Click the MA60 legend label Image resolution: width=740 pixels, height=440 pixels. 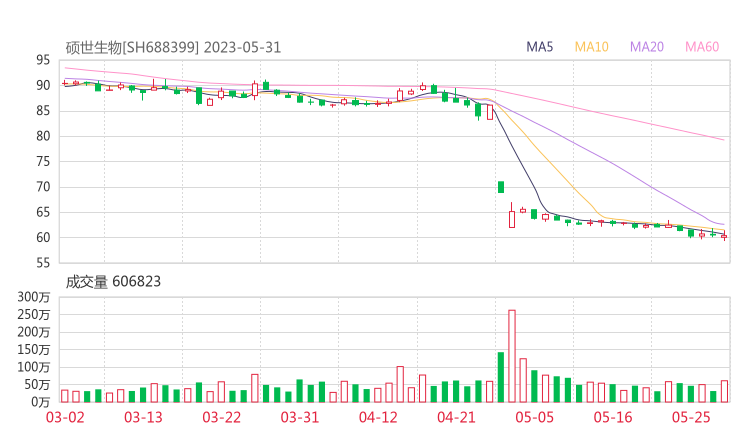(702, 47)
